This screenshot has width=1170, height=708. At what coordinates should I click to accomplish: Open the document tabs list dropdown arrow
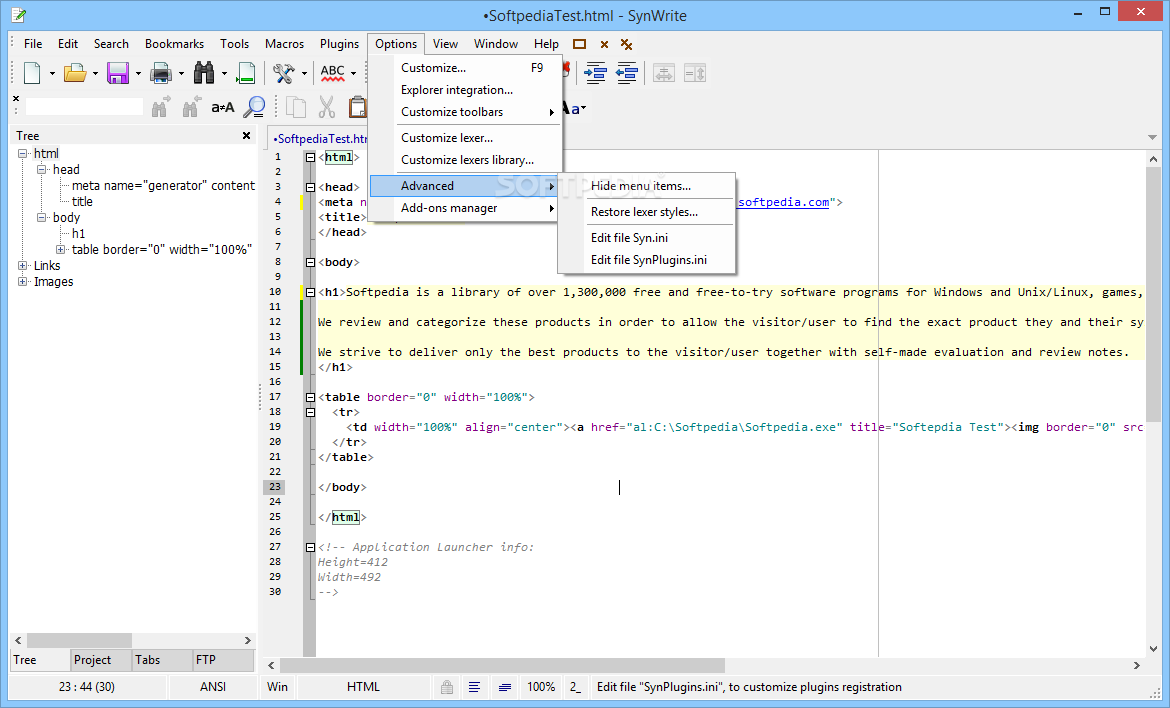(1153, 137)
